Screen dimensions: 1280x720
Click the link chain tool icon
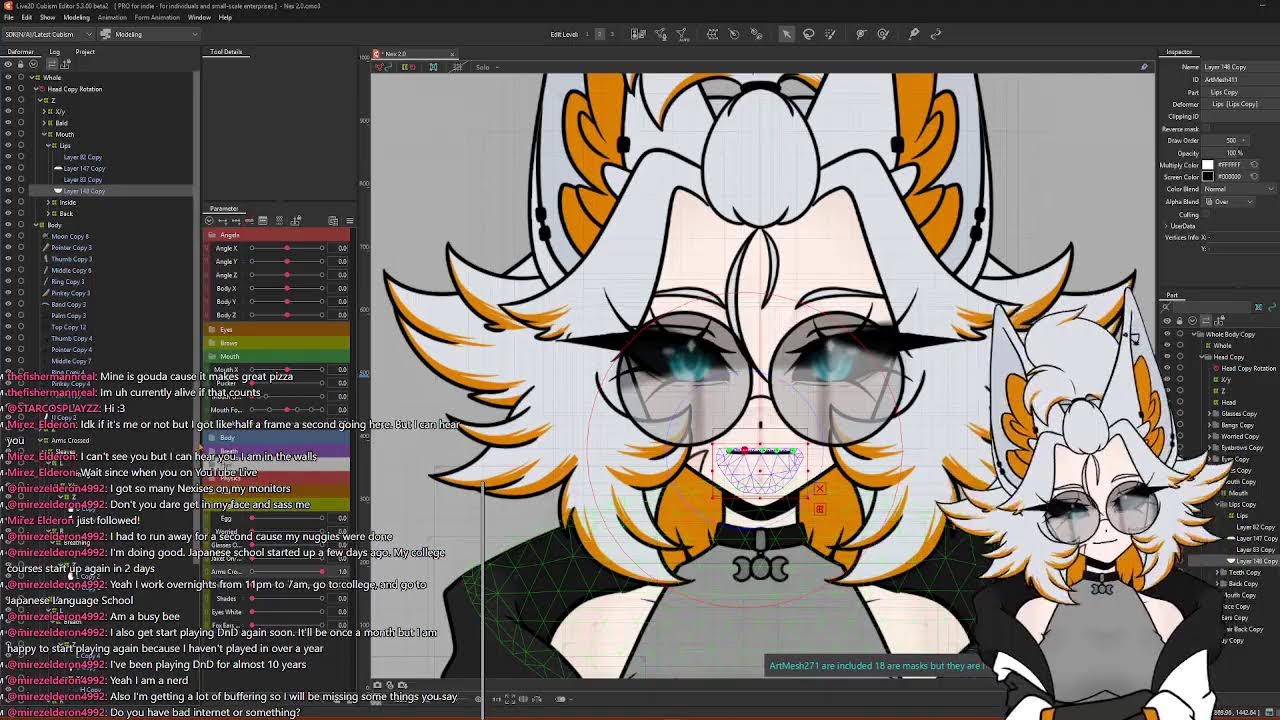(x=936, y=34)
